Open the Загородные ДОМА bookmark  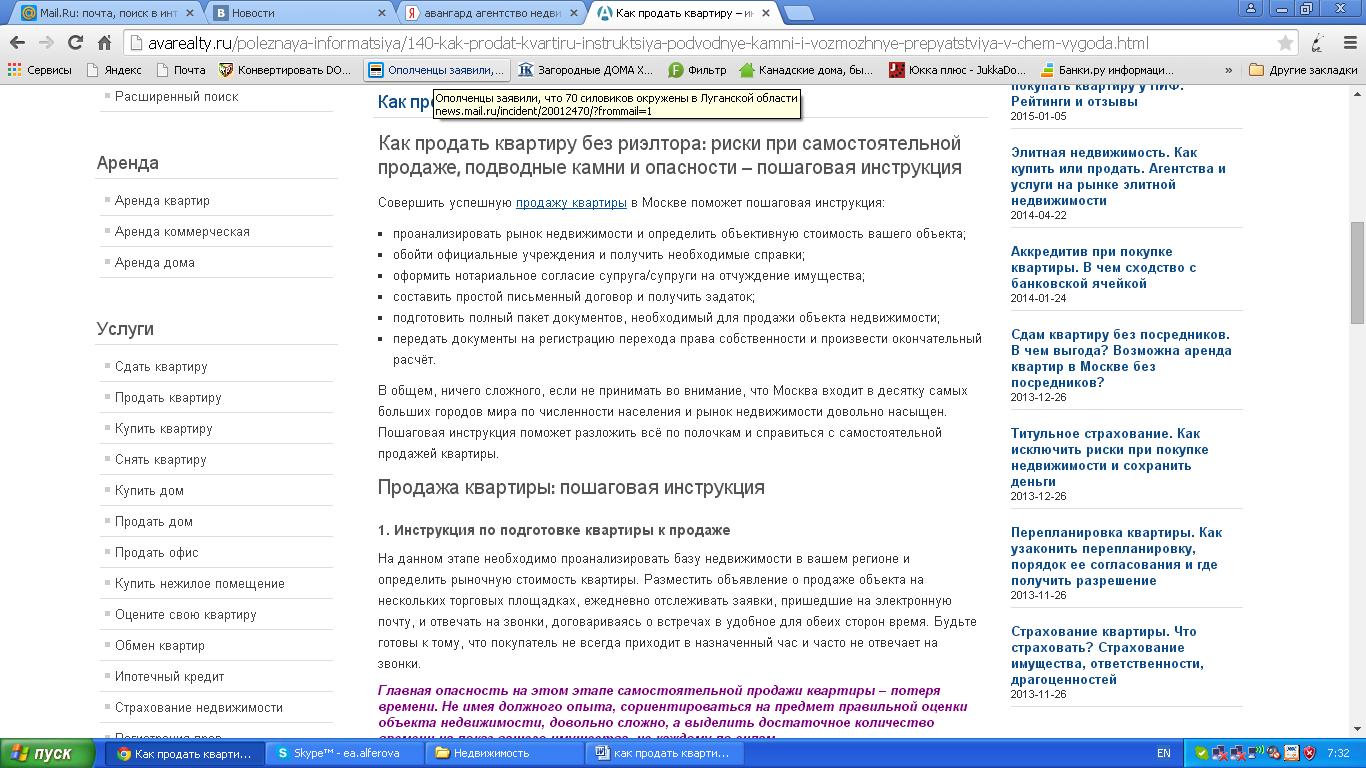click(x=586, y=70)
